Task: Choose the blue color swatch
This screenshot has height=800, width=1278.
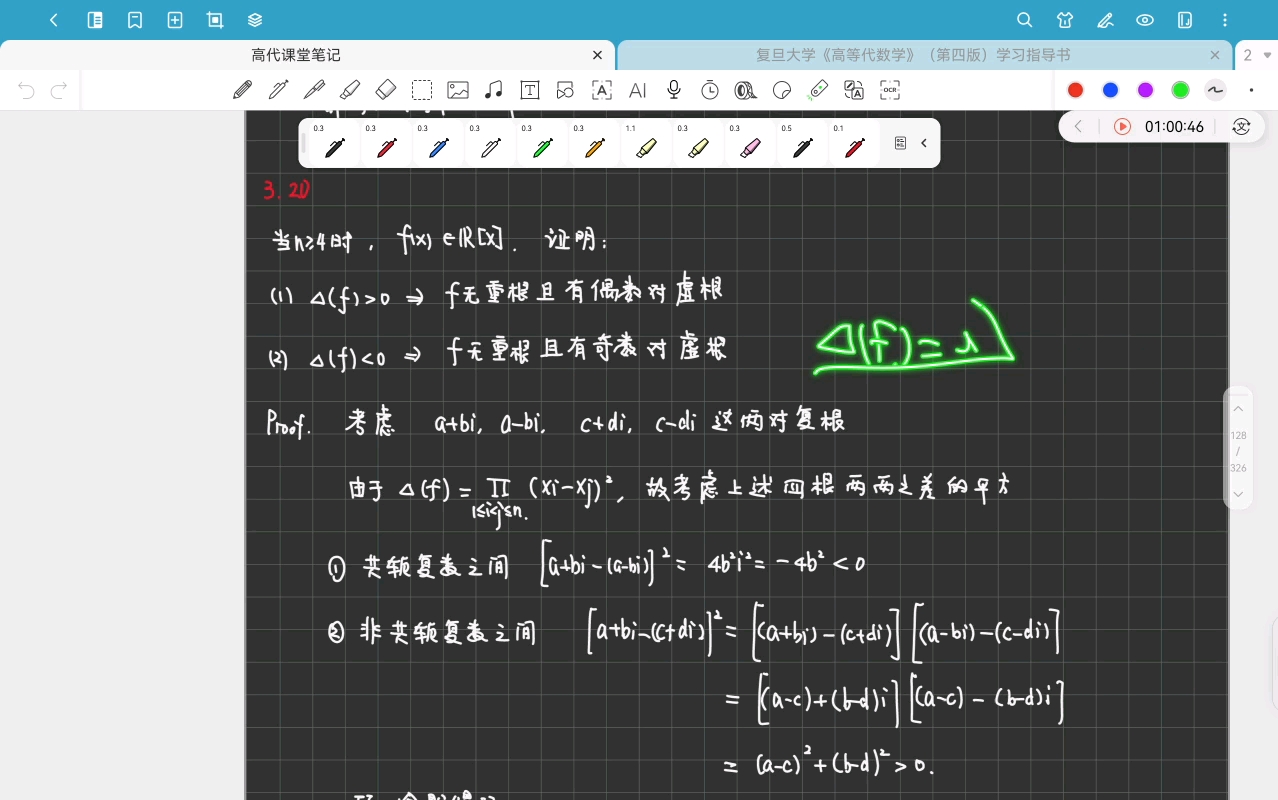Action: 1110,90
